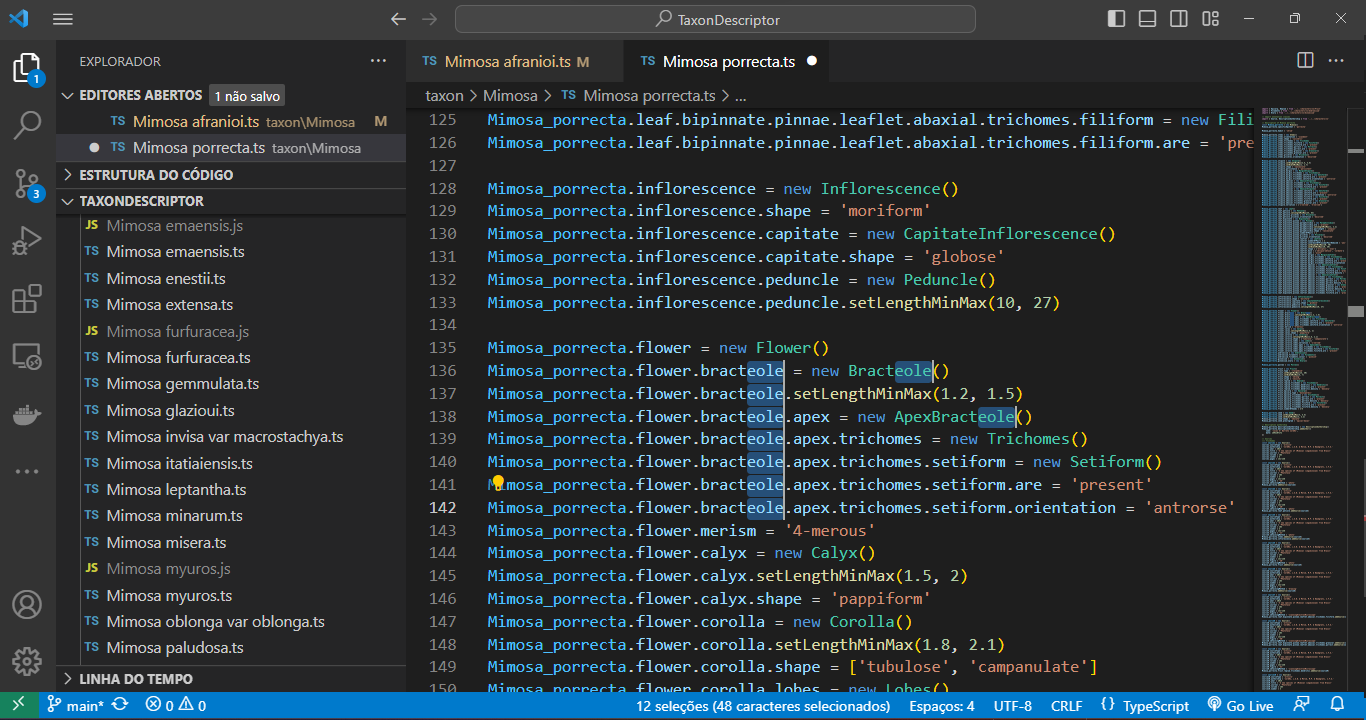
Task: Open the Manage settings gear
Action: tap(27, 661)
